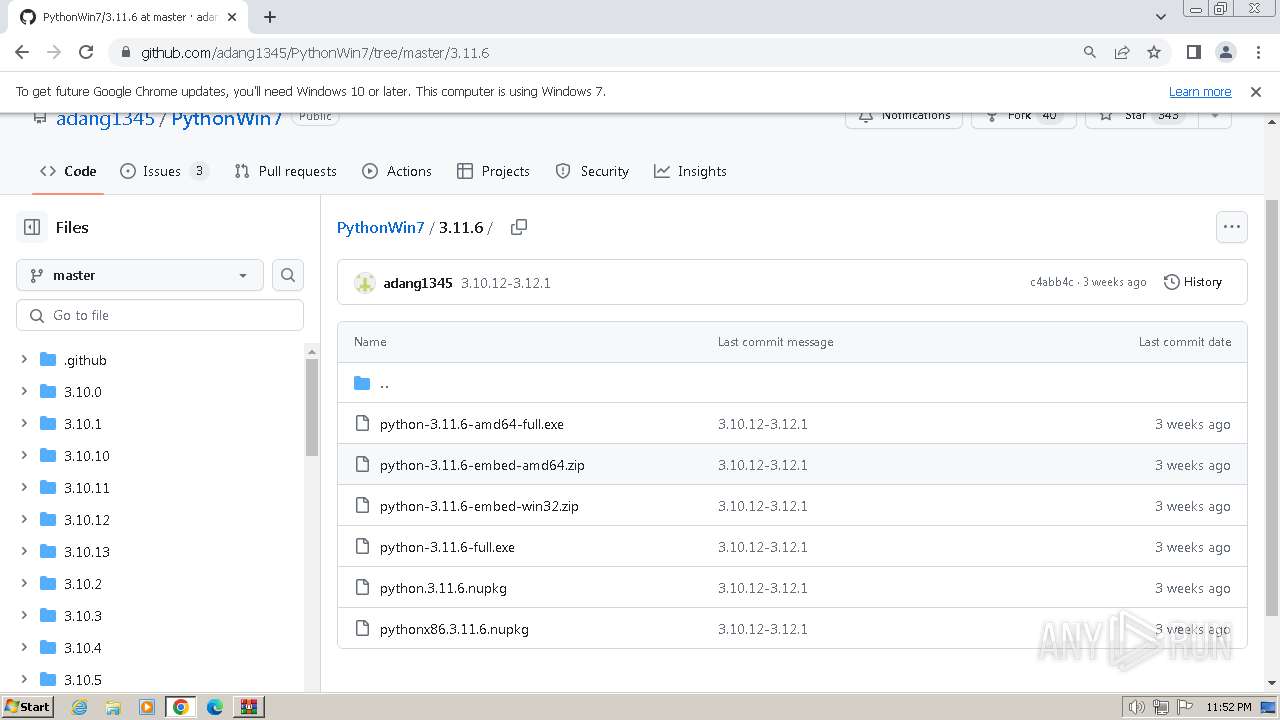This screenshot has height=720, width=1280.
Task: Open the master branch dropdown
Action: 140,275
